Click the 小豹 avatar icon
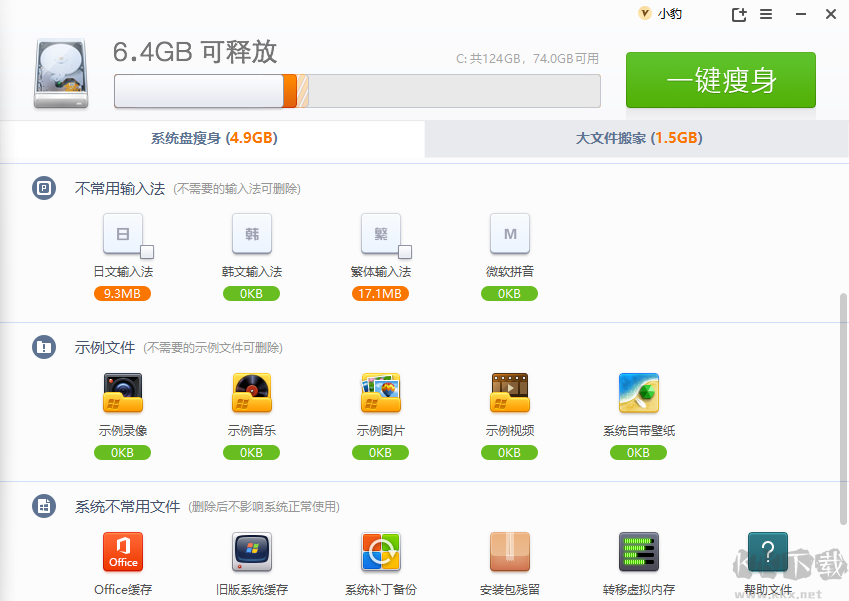The width and height of the screenshot is (849, 601). pyautogui.click(x=644, y=13)
